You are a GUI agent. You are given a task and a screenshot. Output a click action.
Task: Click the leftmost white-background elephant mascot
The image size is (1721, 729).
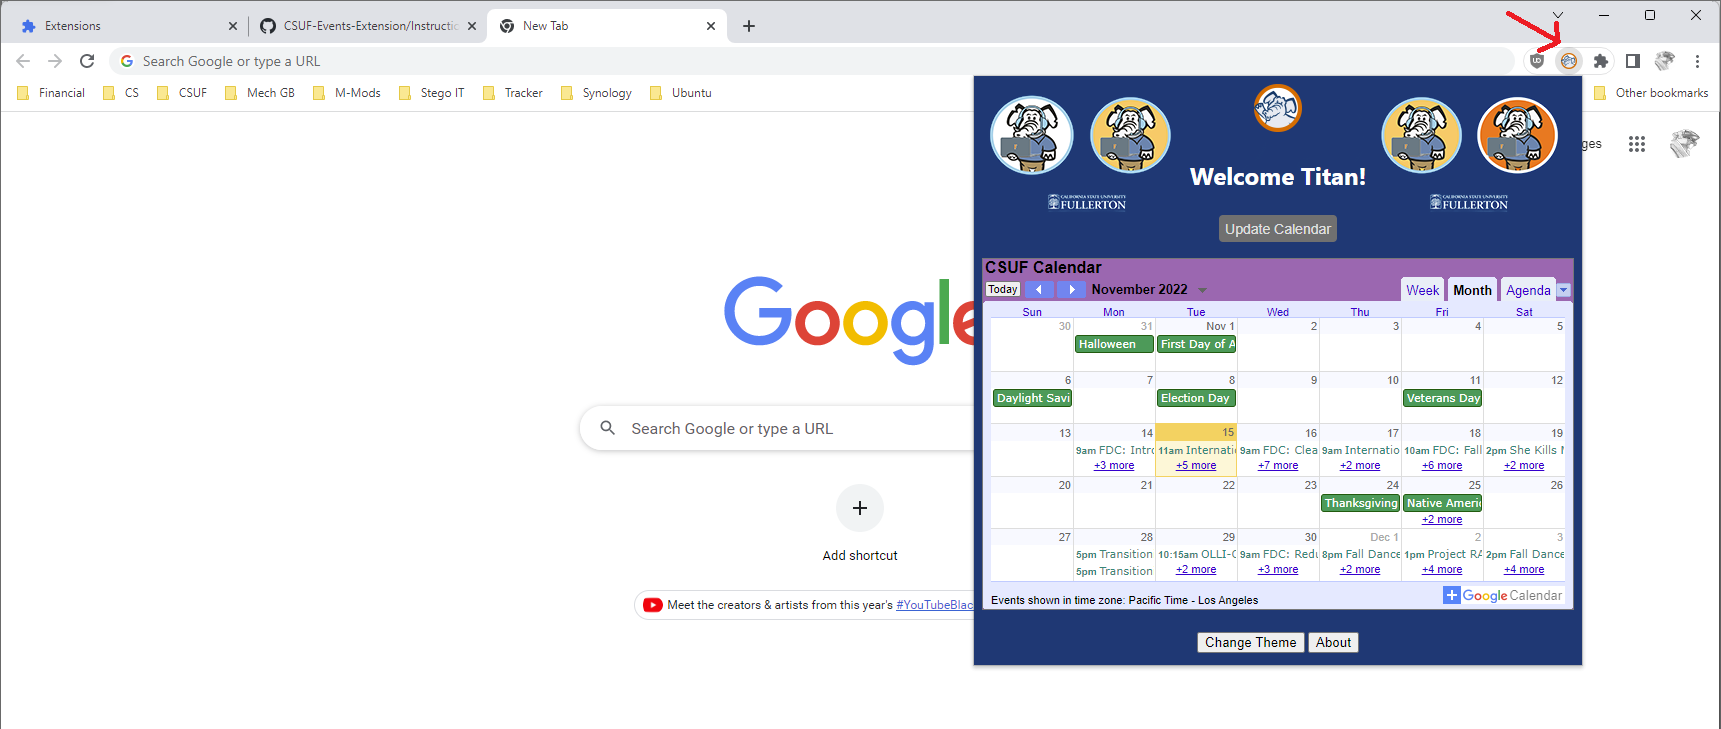1032,135
